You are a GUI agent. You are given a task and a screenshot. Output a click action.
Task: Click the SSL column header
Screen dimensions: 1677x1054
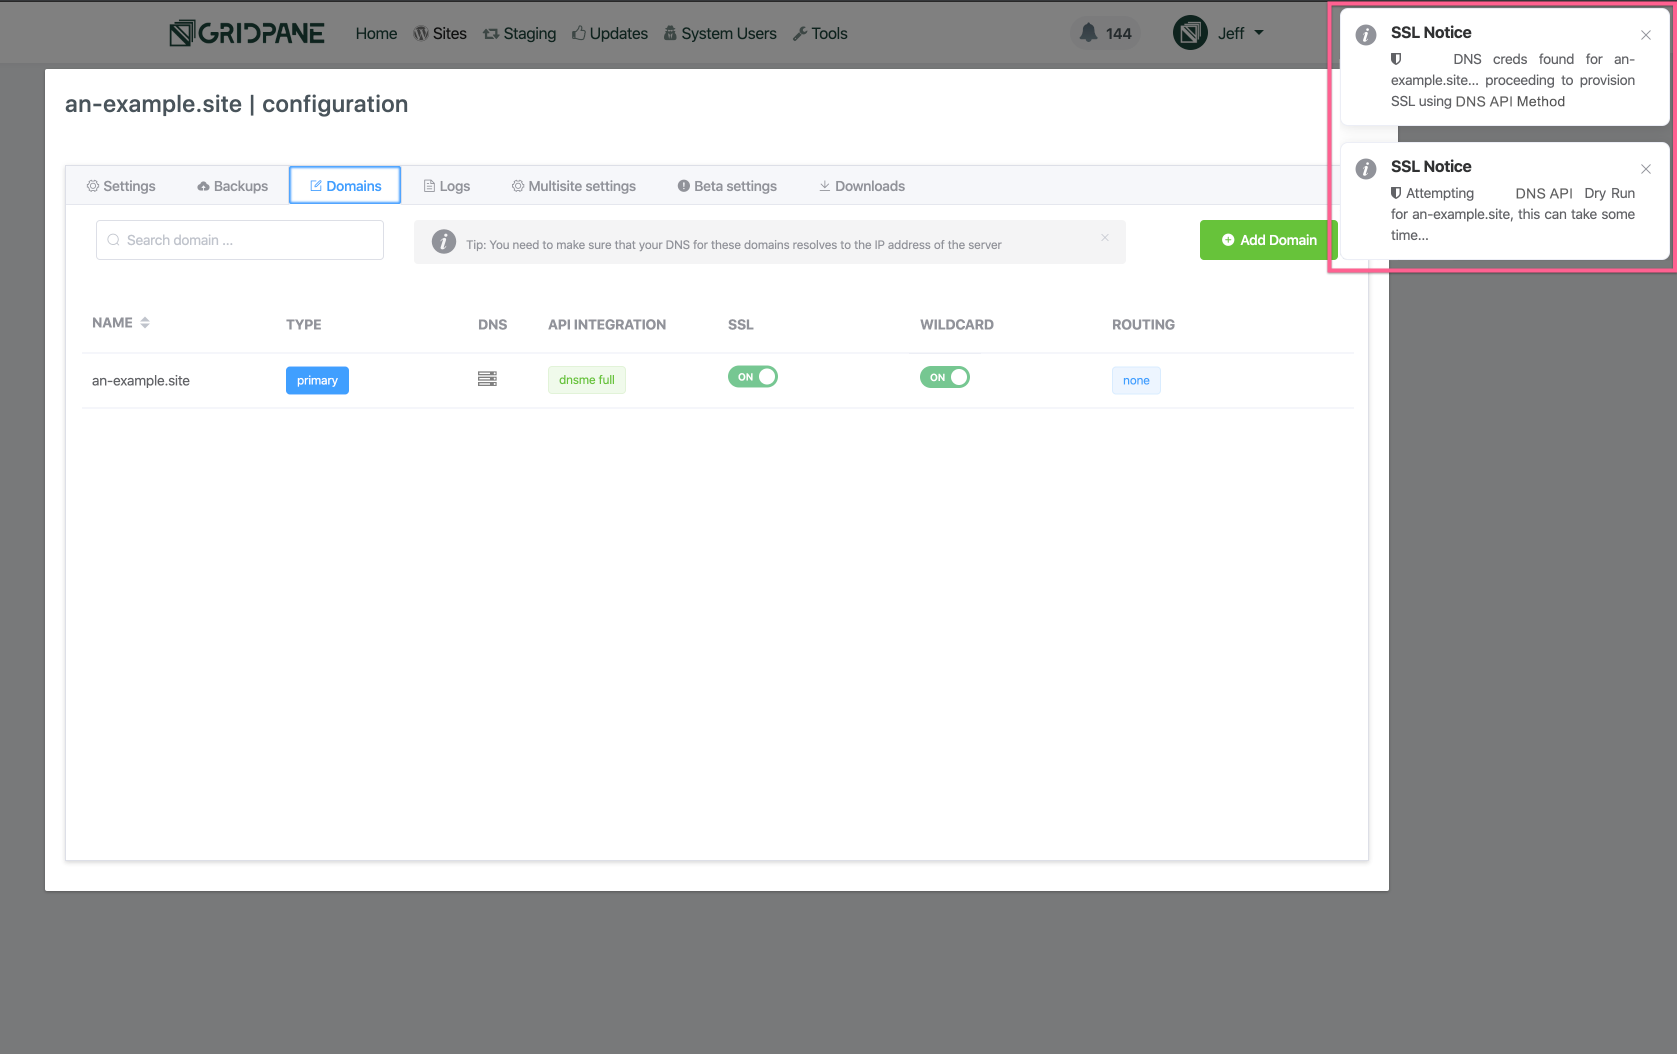(x=741, y=324)
